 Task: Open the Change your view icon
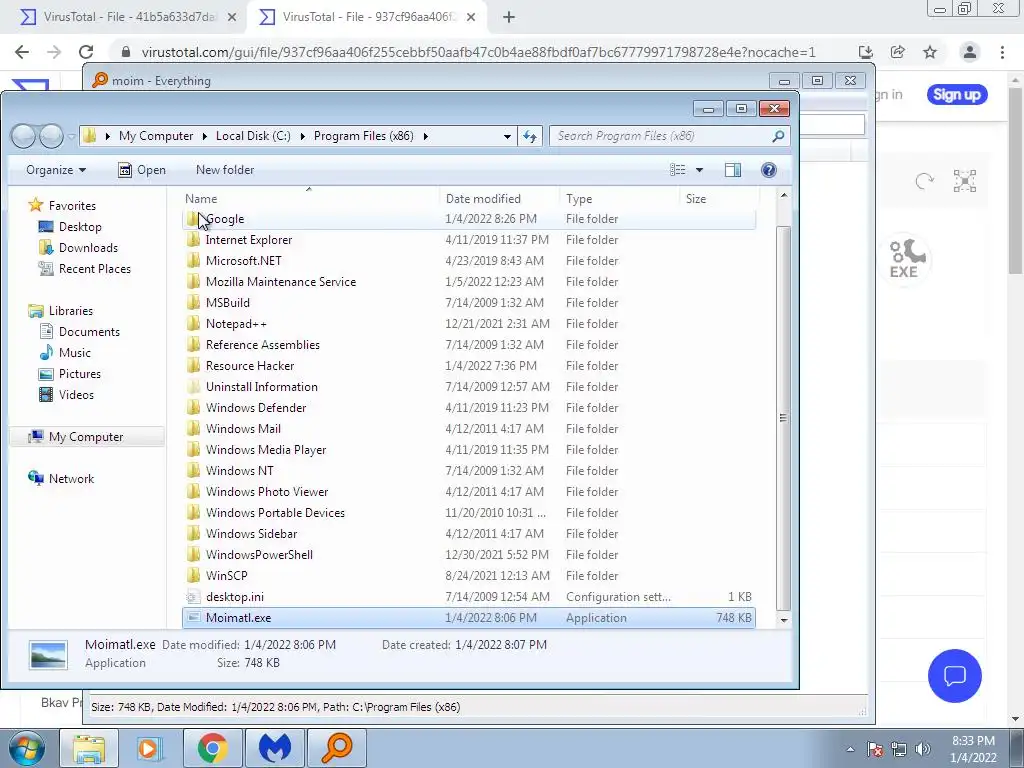(678, 170)
